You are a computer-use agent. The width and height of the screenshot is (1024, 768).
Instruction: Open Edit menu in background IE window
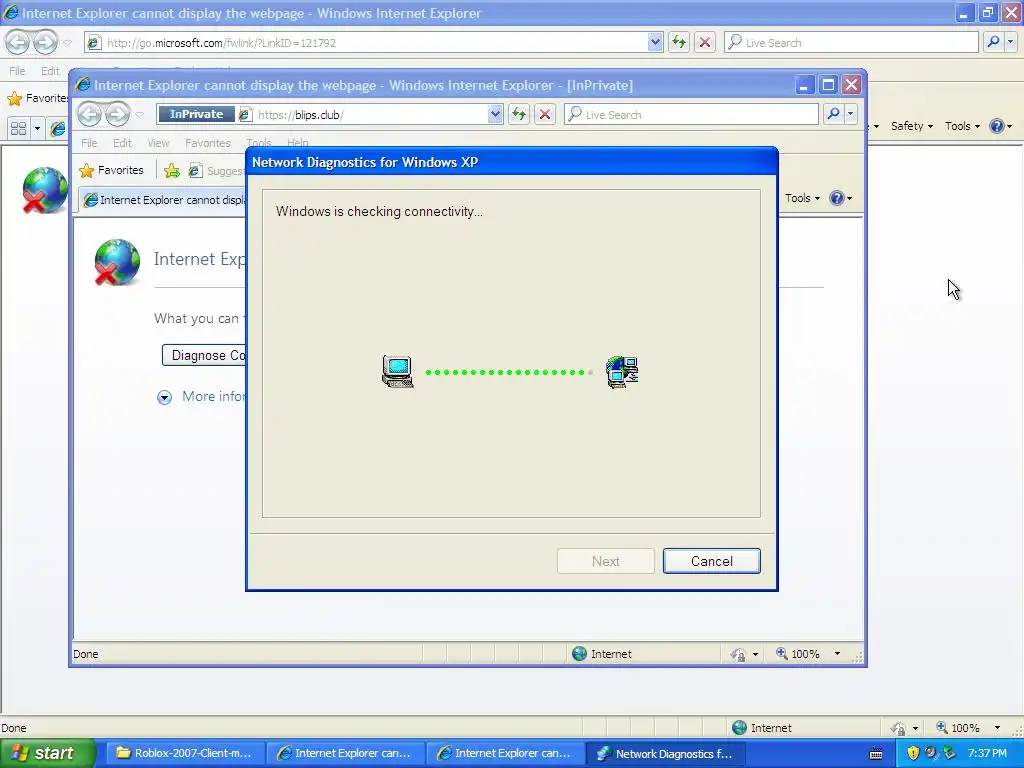tap(50, 71)
